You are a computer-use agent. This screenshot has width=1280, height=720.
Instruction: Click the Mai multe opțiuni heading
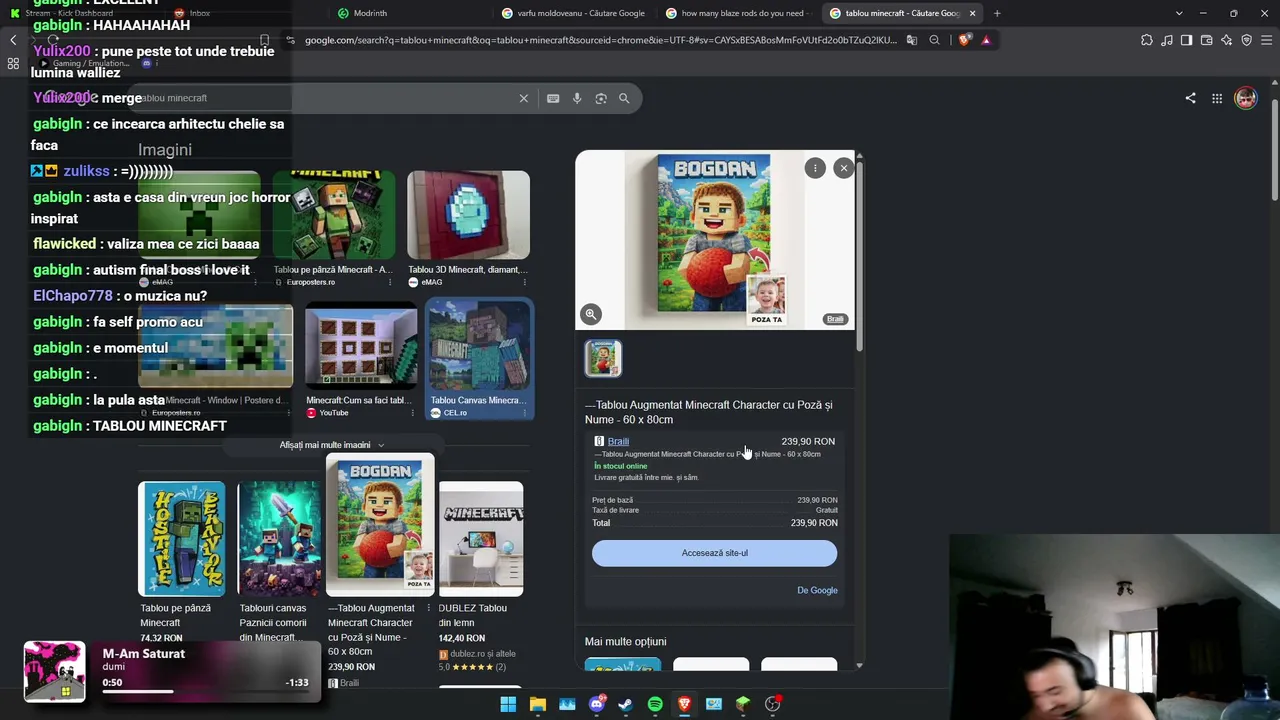tap(625, 641)
